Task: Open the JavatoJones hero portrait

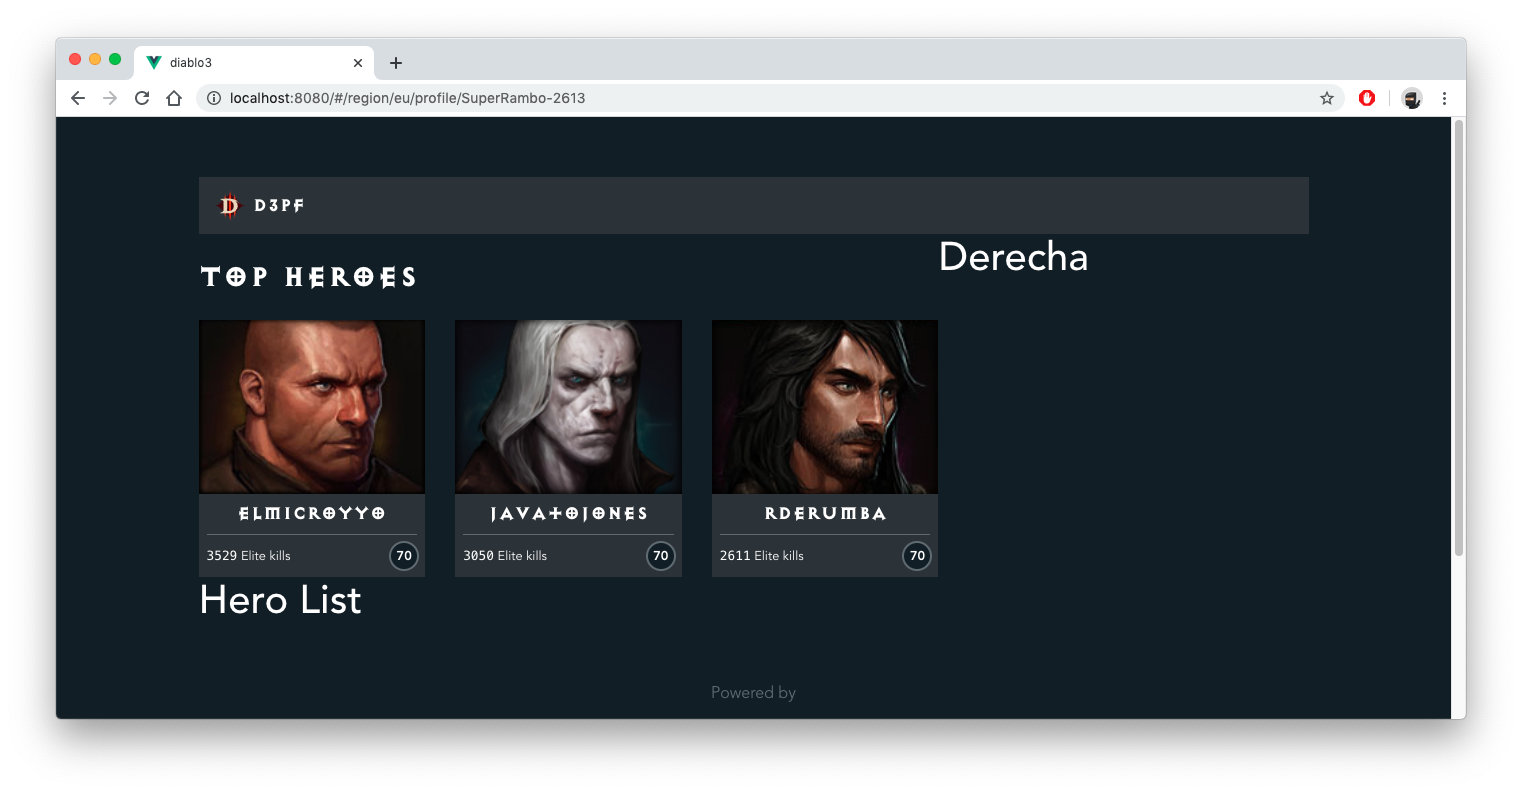Action: [568, 407]
